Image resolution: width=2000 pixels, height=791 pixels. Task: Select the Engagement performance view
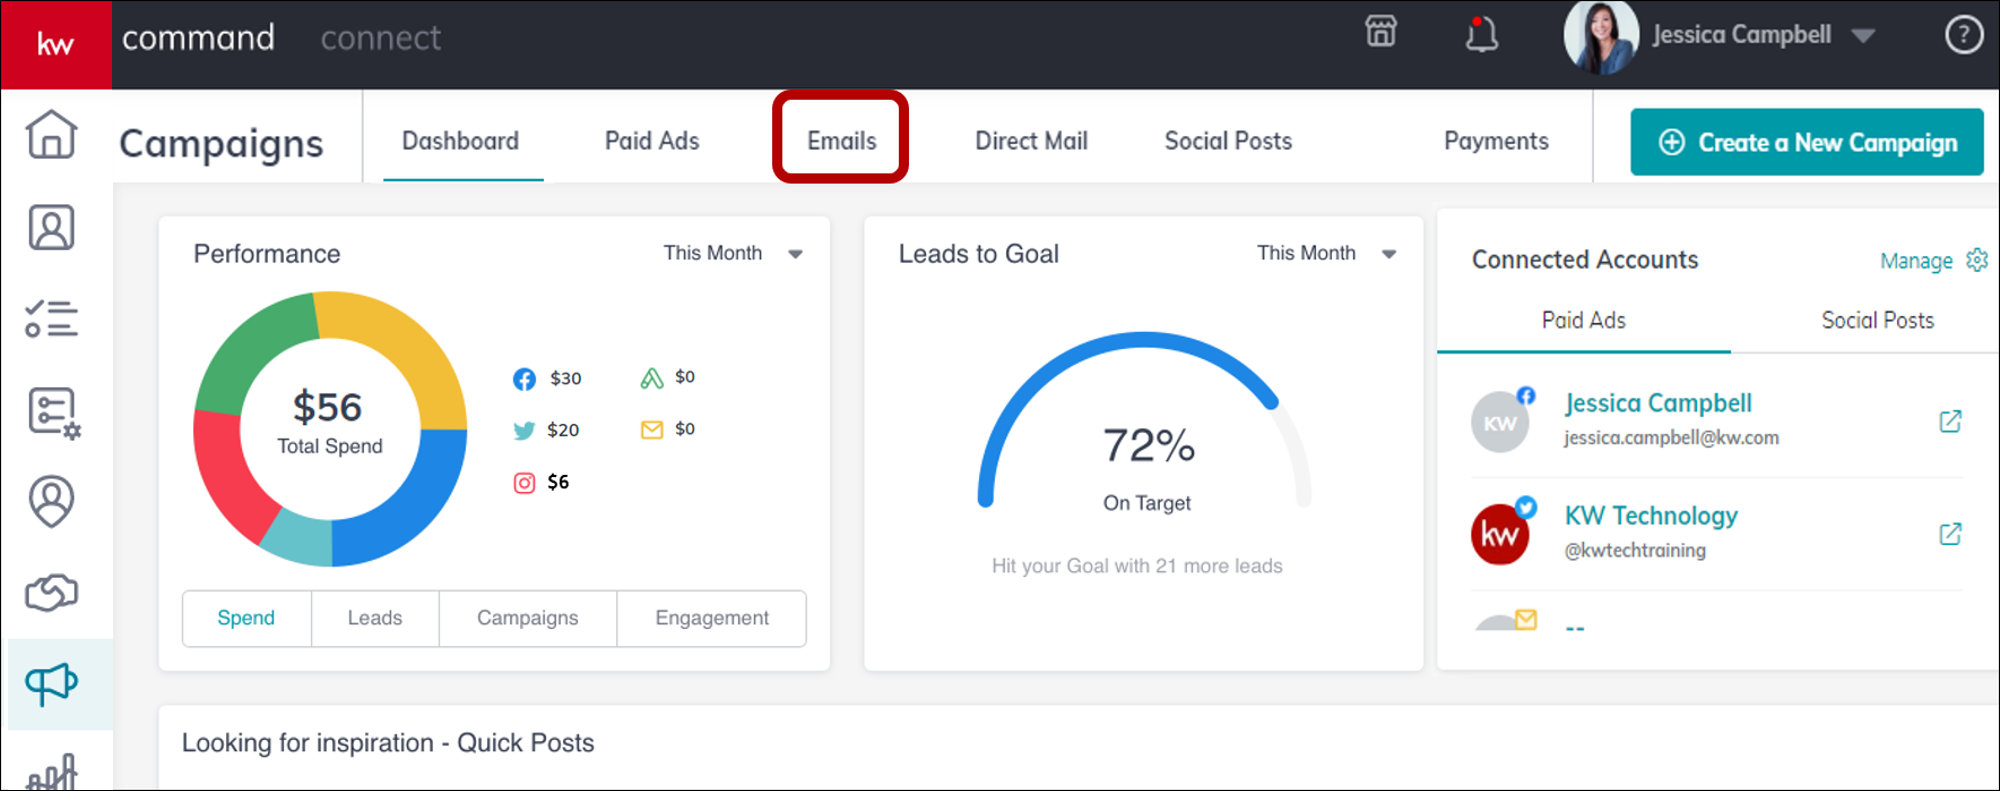click(712, 618)
